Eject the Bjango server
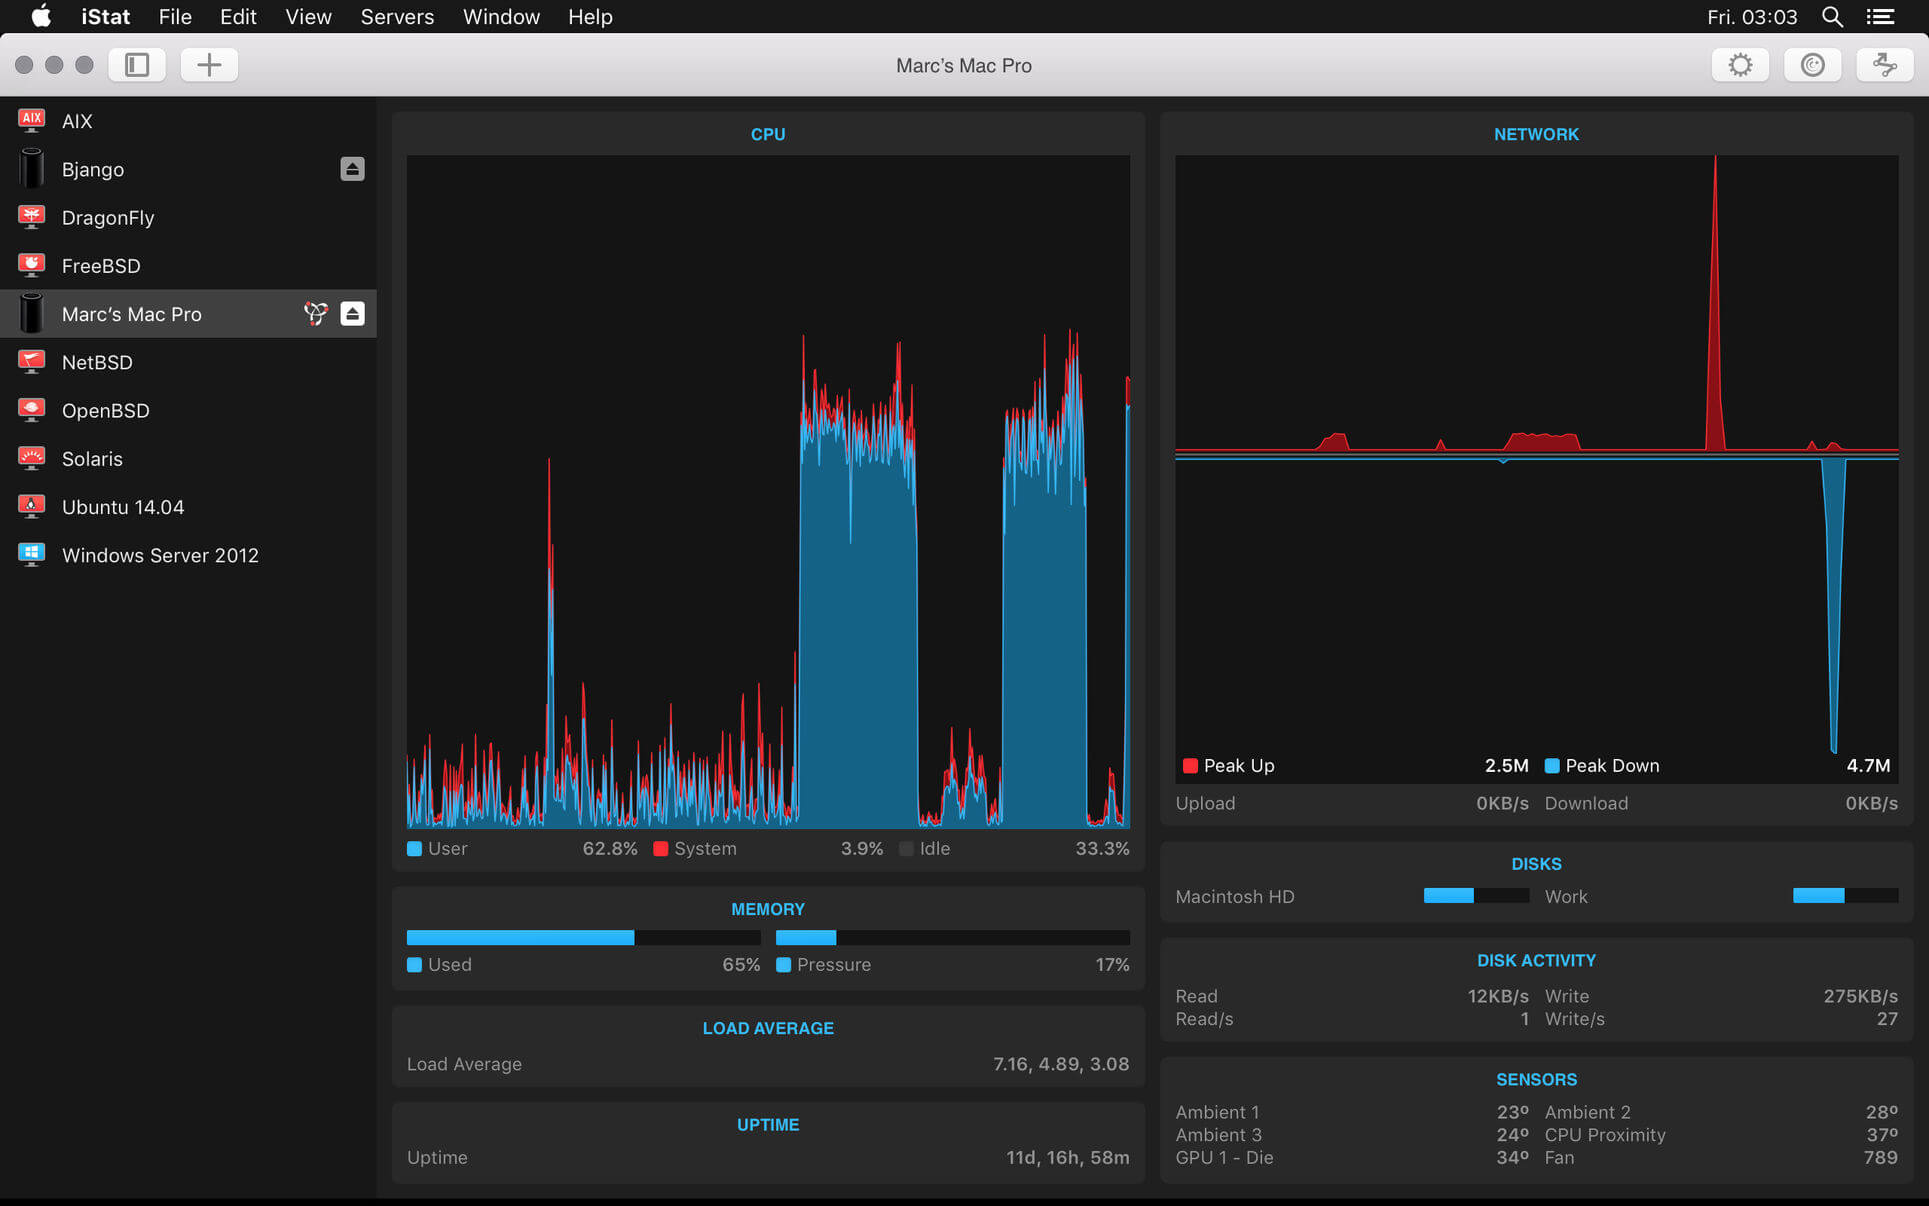The width and height of the screenshot is (1929, 1206). coord(352,169)
